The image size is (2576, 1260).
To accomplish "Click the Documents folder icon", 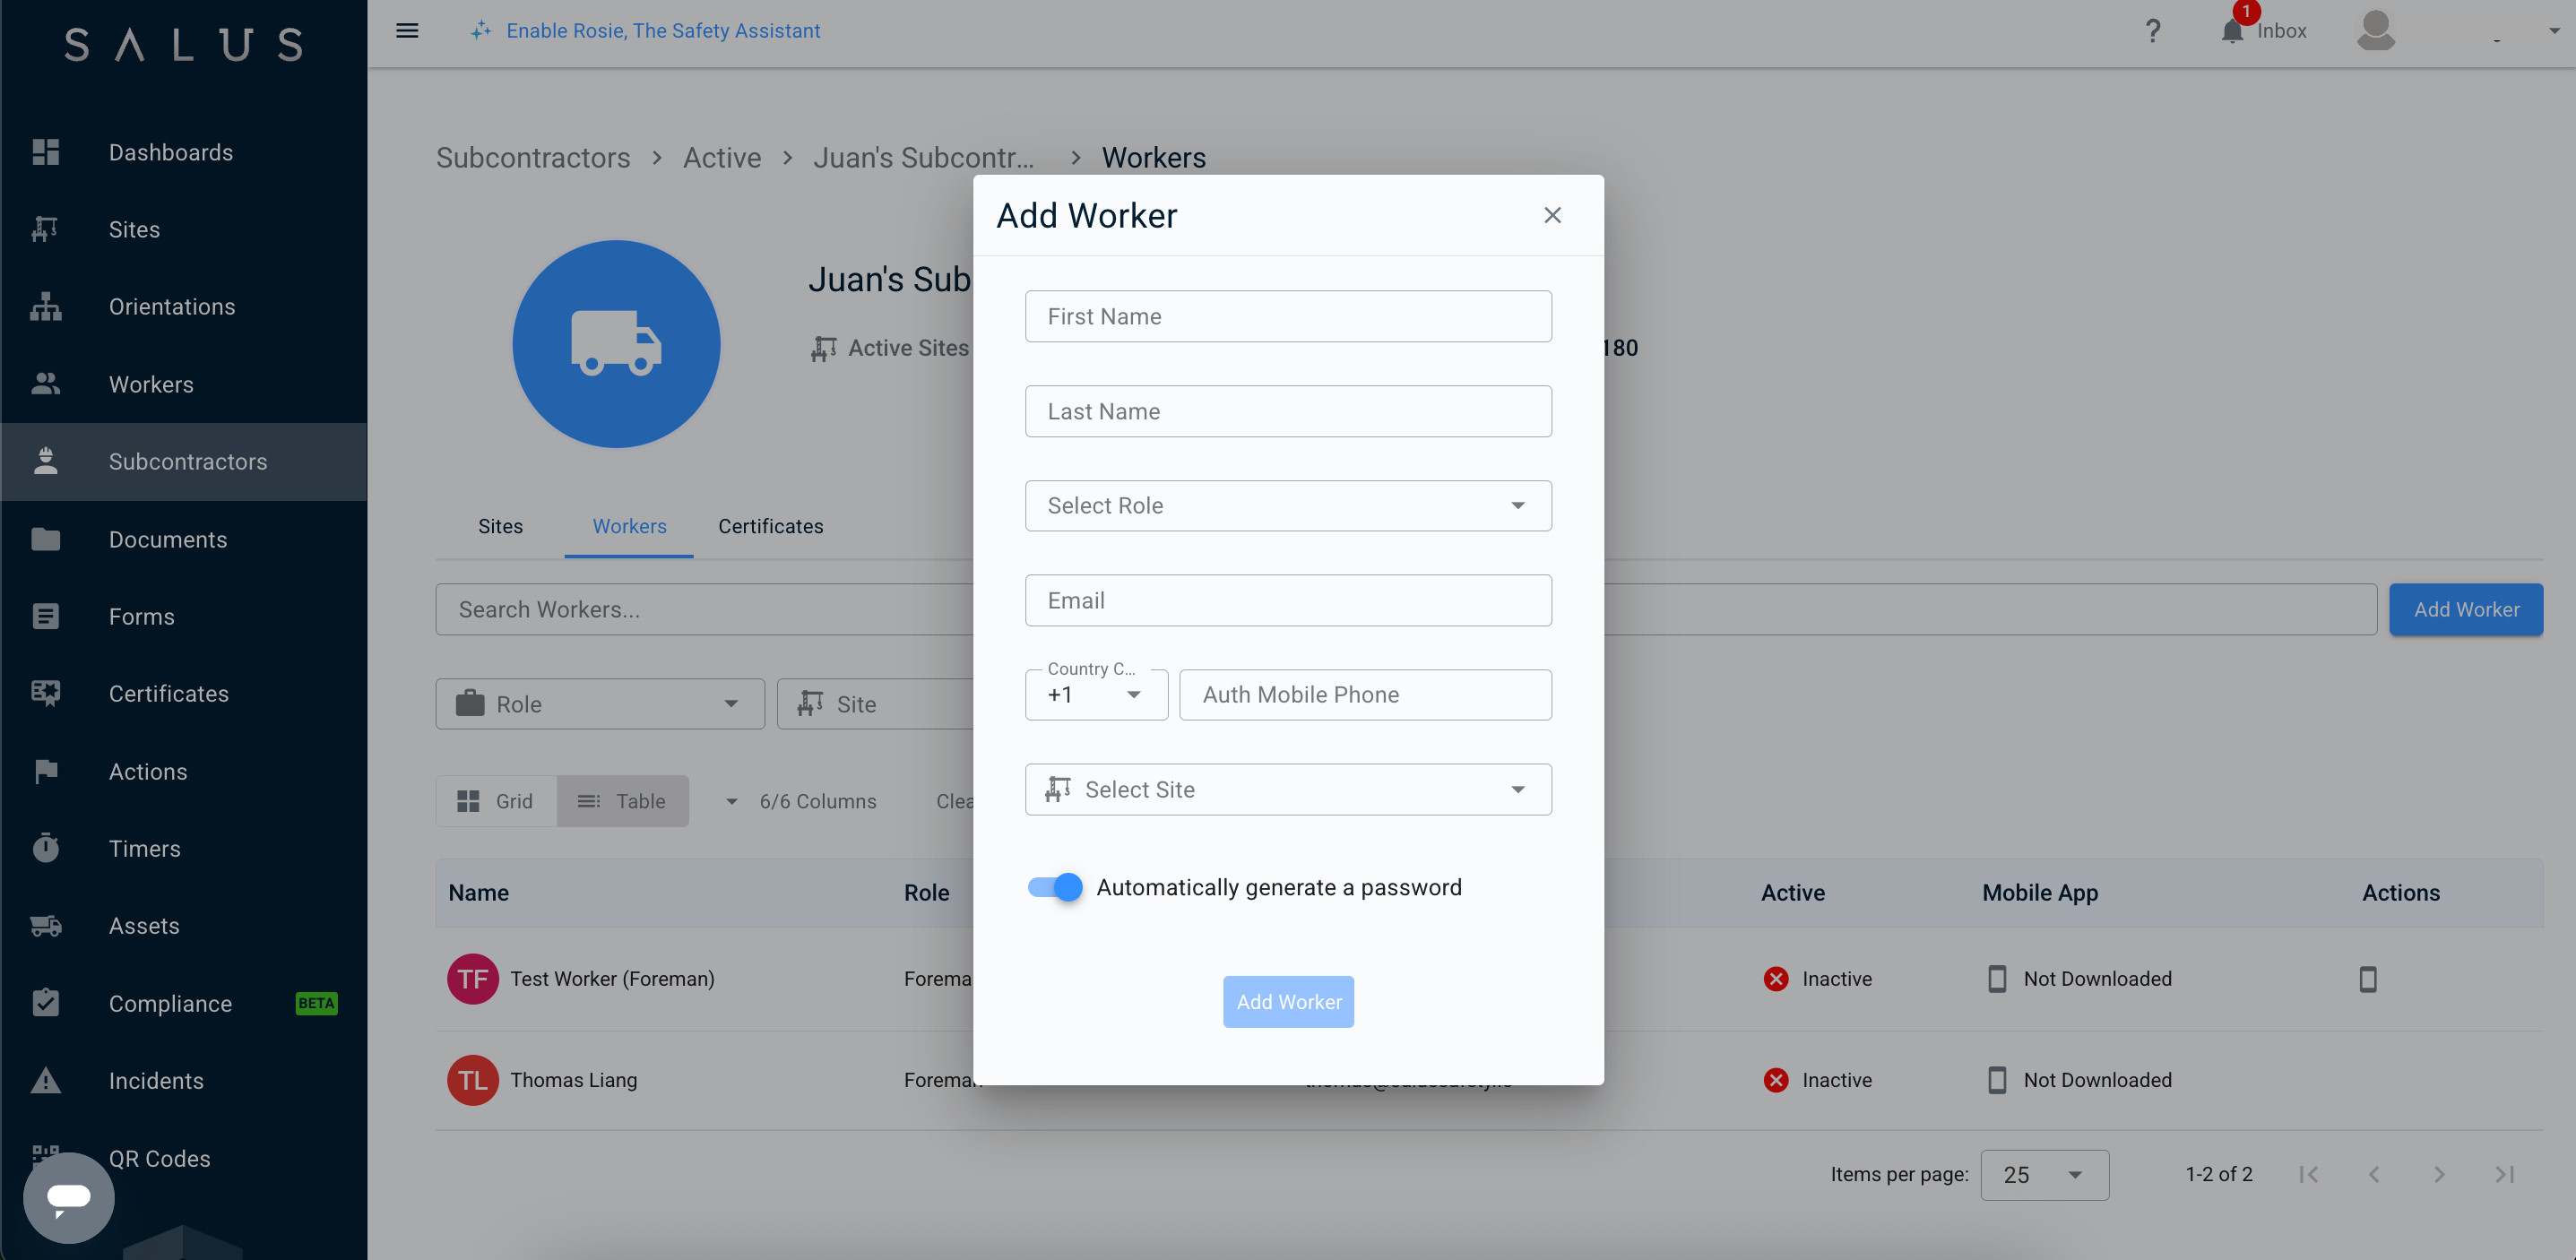I will [45, 539].
